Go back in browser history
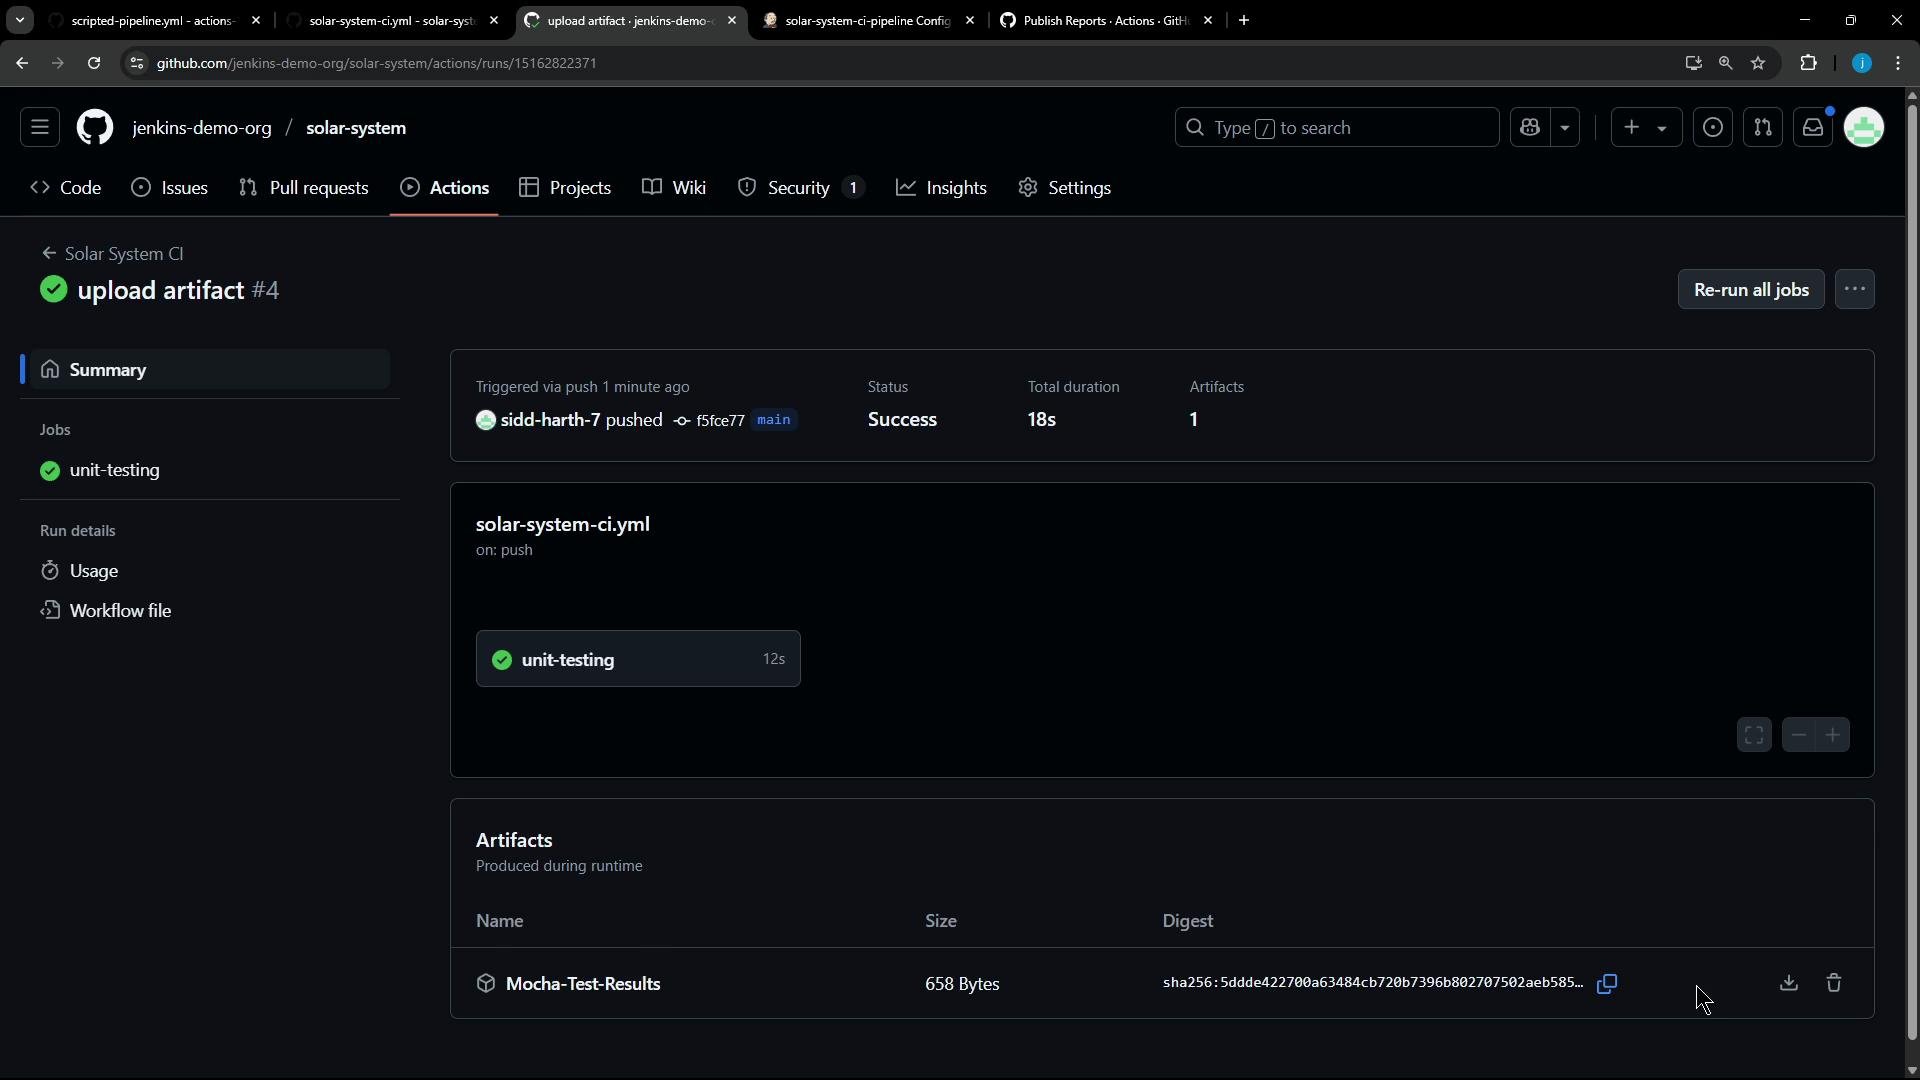Image resolution: width=1920 pixels, height=1080 pixels. point(22,63)
